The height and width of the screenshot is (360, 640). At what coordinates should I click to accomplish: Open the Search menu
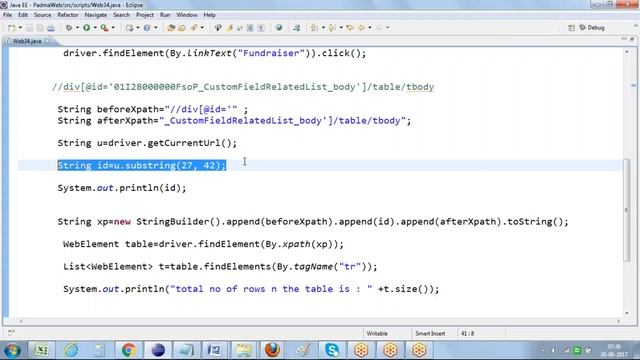121,15
